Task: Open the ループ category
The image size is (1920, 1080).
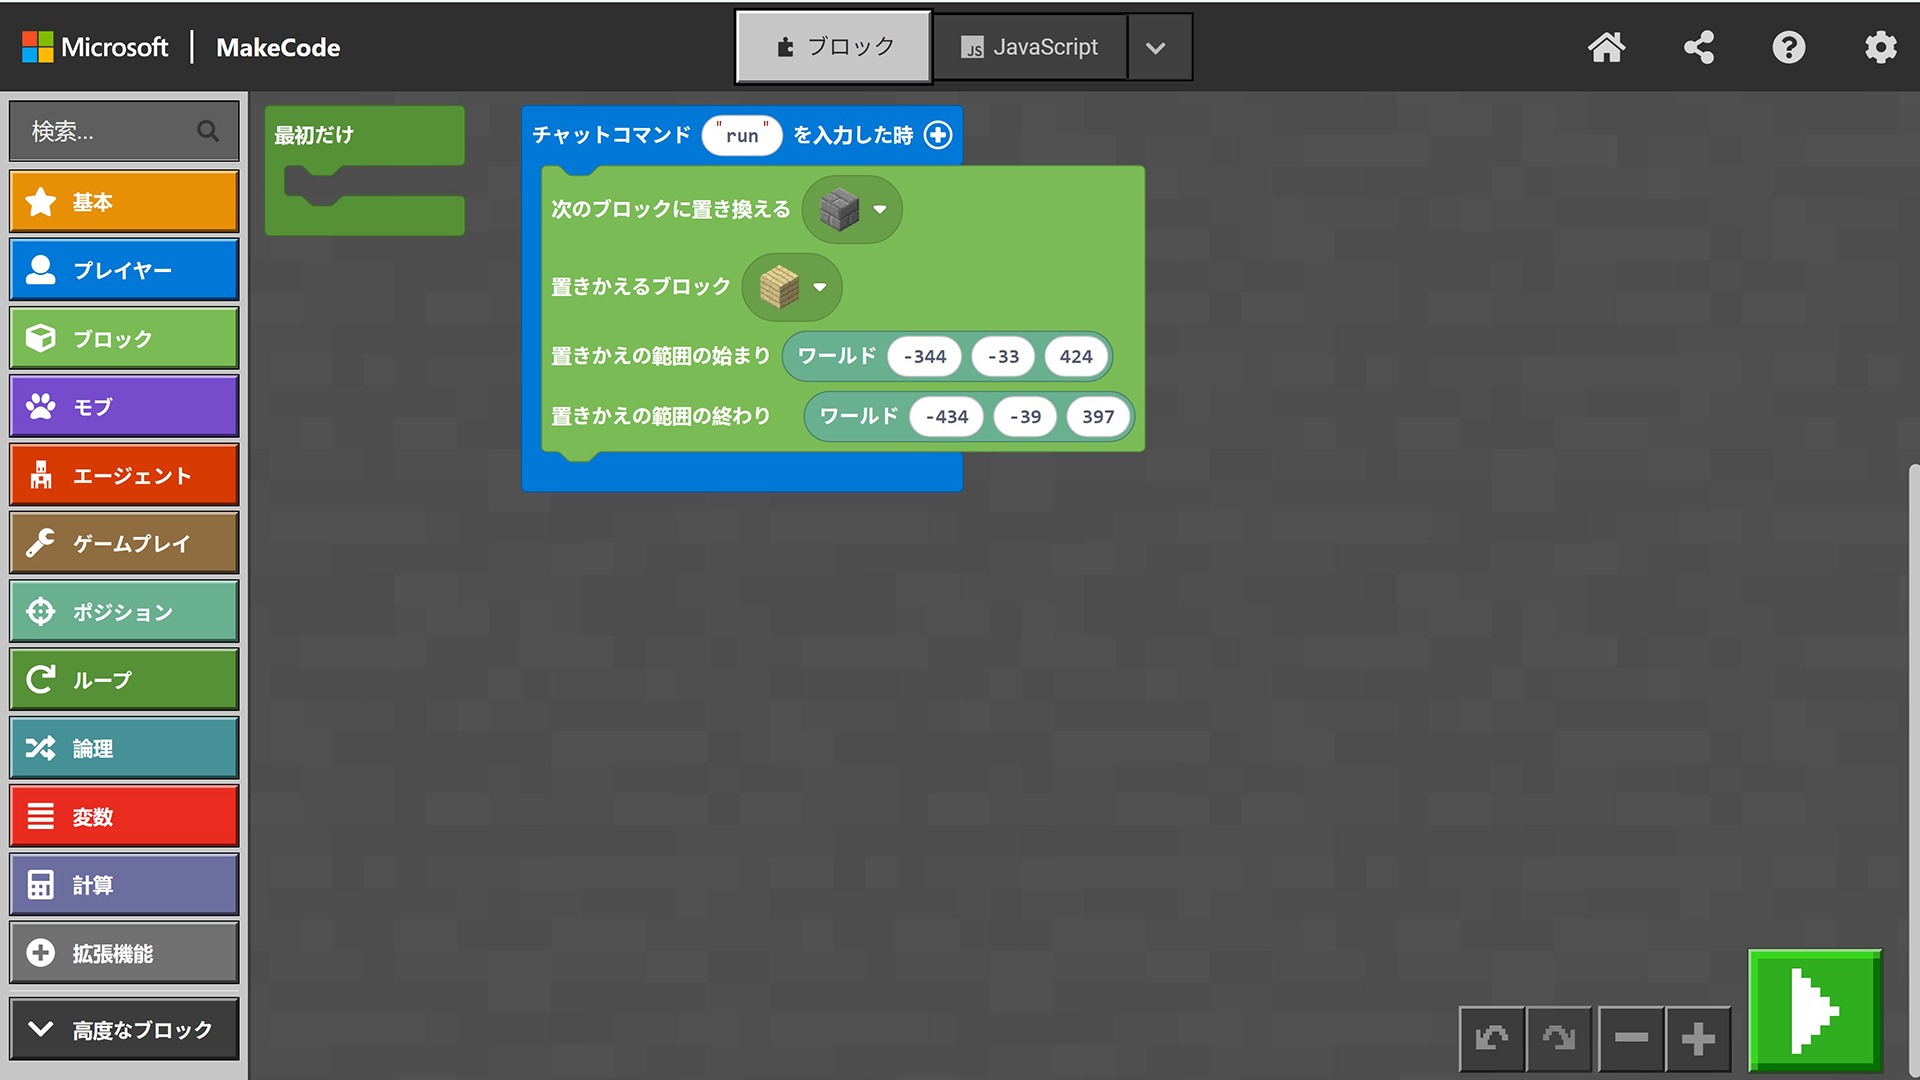Action: coord(124,680)
